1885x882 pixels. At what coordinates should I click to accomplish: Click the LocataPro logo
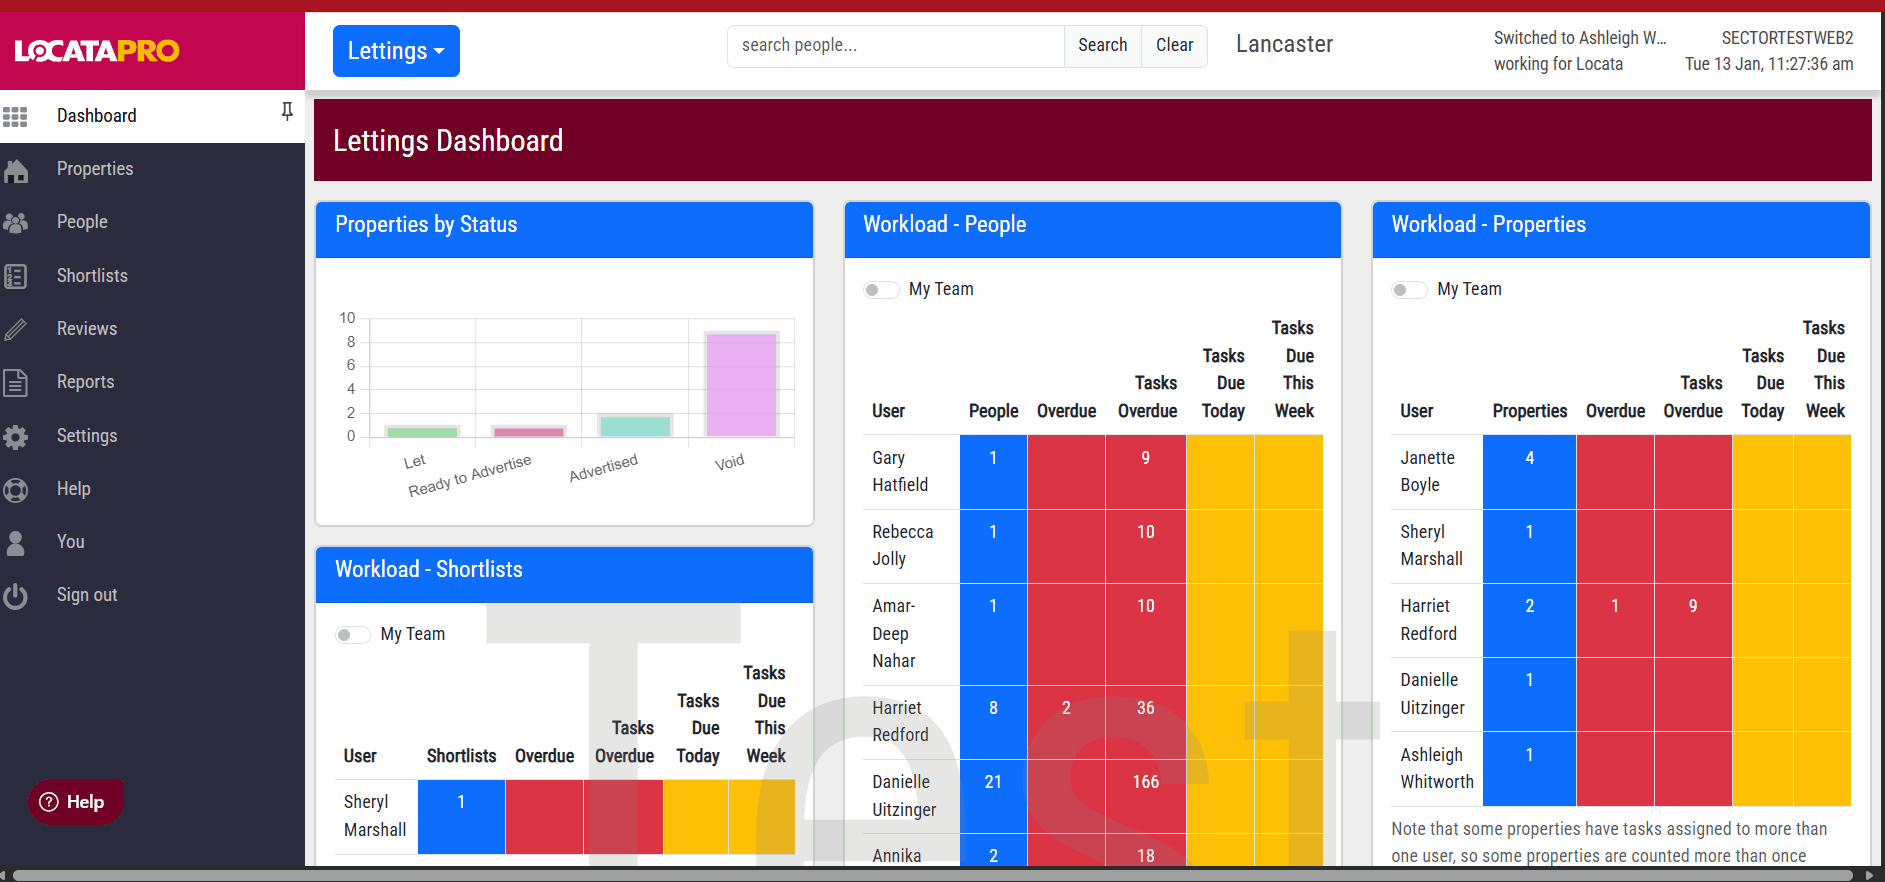point(97,50)
